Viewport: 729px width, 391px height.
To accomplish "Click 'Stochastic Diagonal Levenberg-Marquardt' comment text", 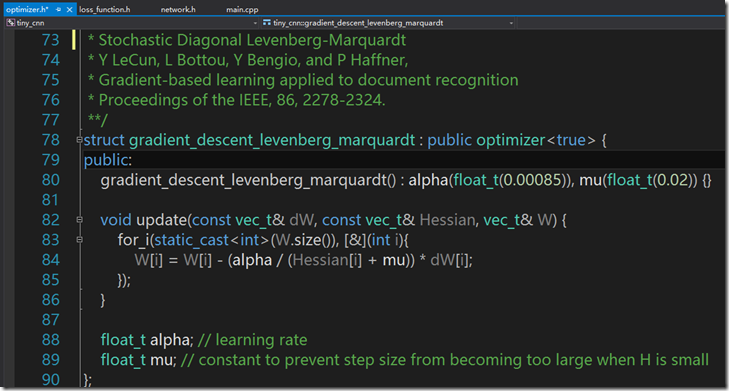I will pyautogui.click(x=252, y=40).
